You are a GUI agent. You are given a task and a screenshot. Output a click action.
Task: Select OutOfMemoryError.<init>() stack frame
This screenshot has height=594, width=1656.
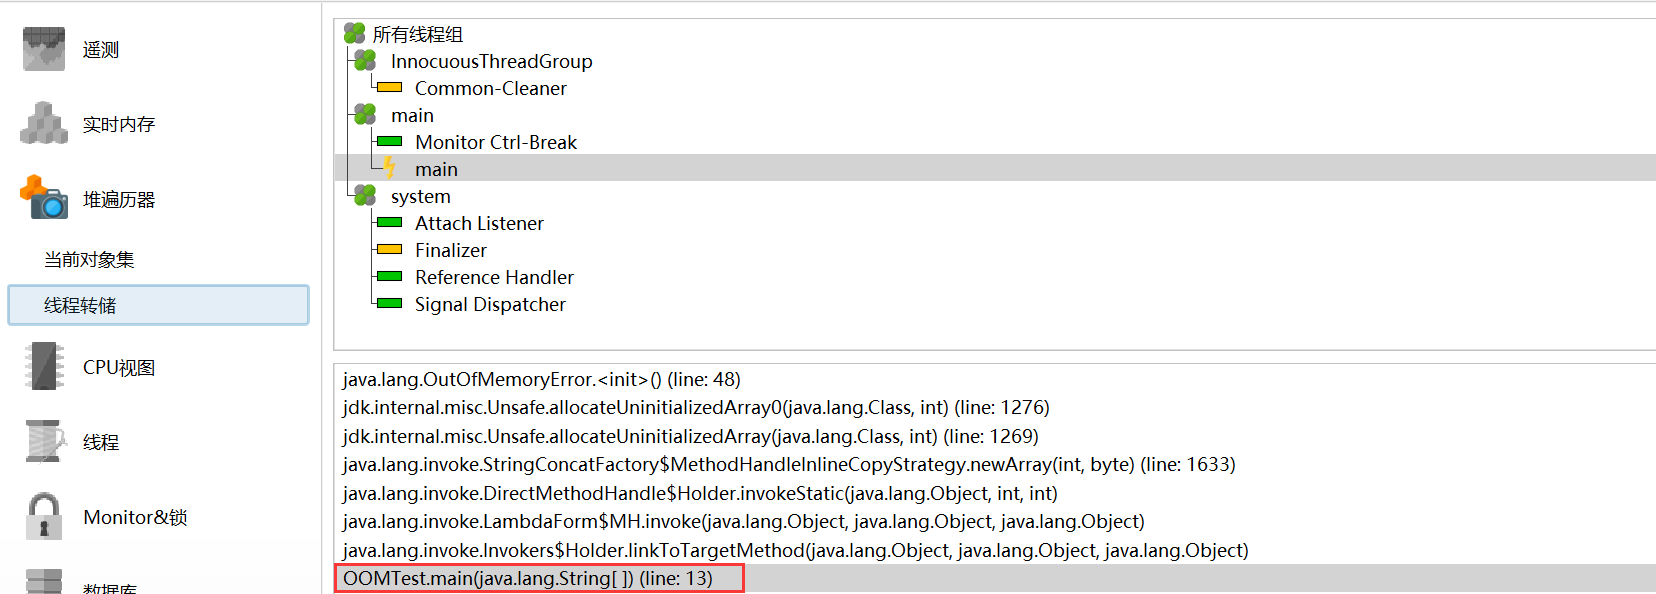pyautogui.click(x=542, y=380)
